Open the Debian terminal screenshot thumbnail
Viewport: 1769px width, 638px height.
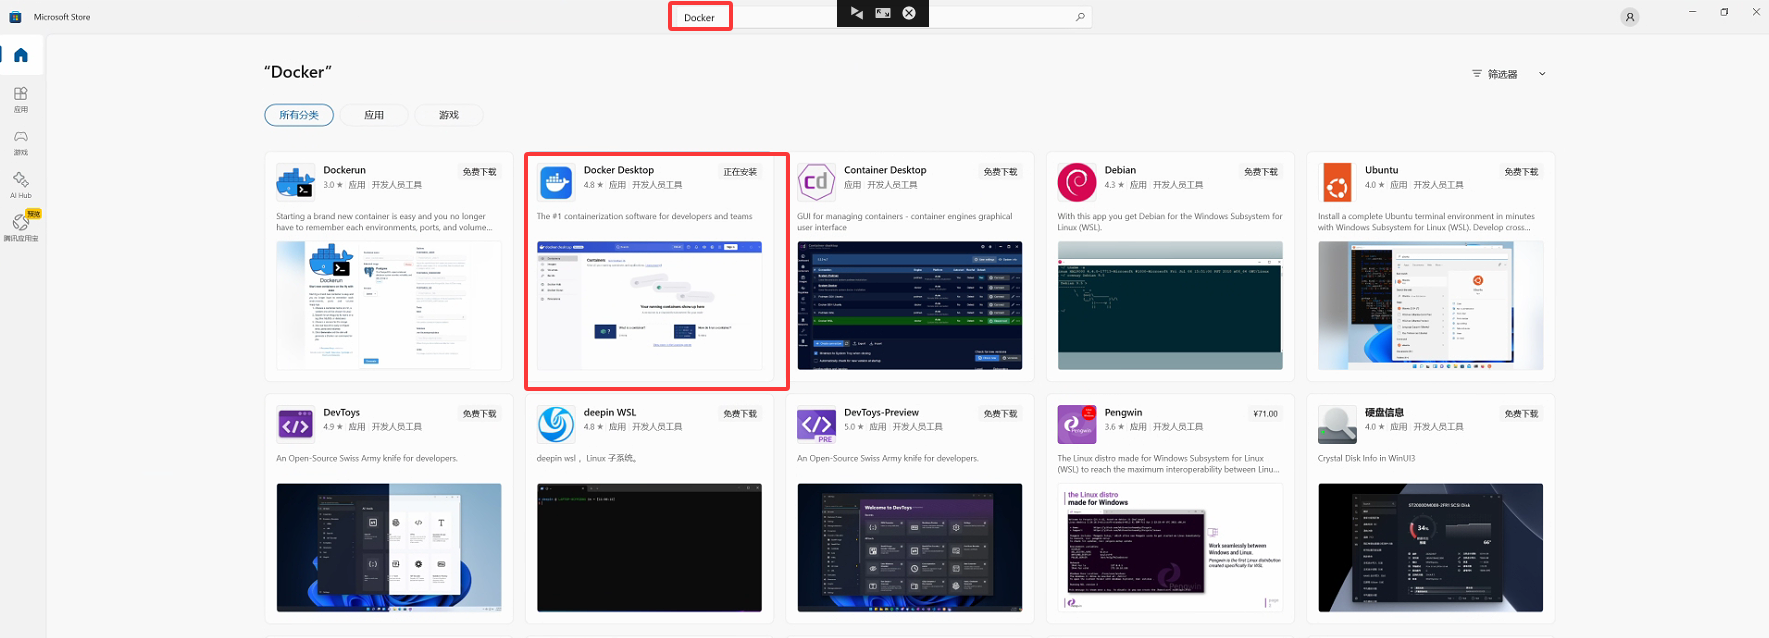coord(1170,305)
